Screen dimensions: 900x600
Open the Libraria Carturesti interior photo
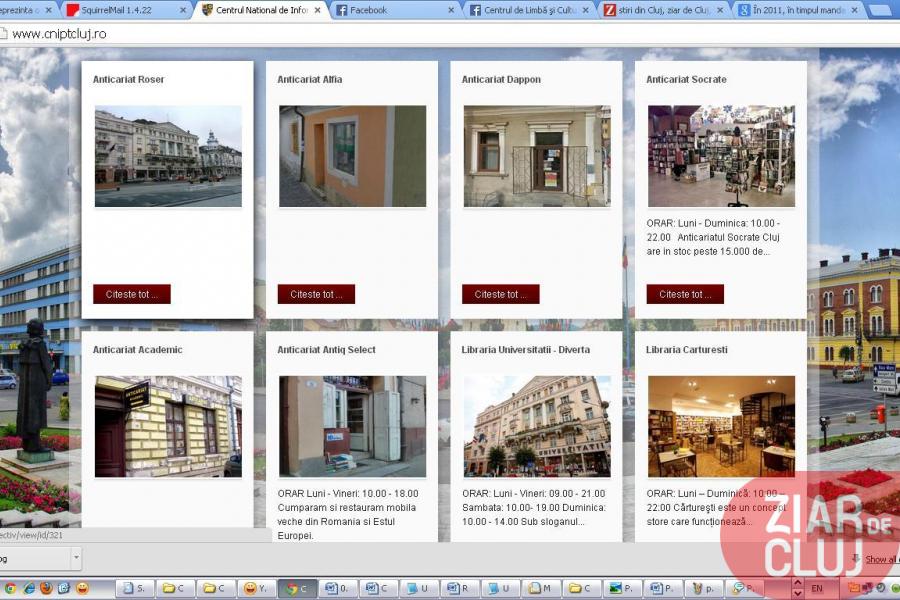click(x=721, y=427)
